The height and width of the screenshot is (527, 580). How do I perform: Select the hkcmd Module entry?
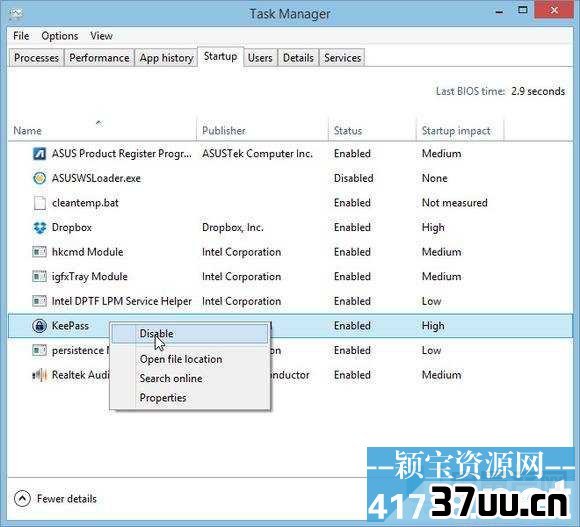click(87, 252)
